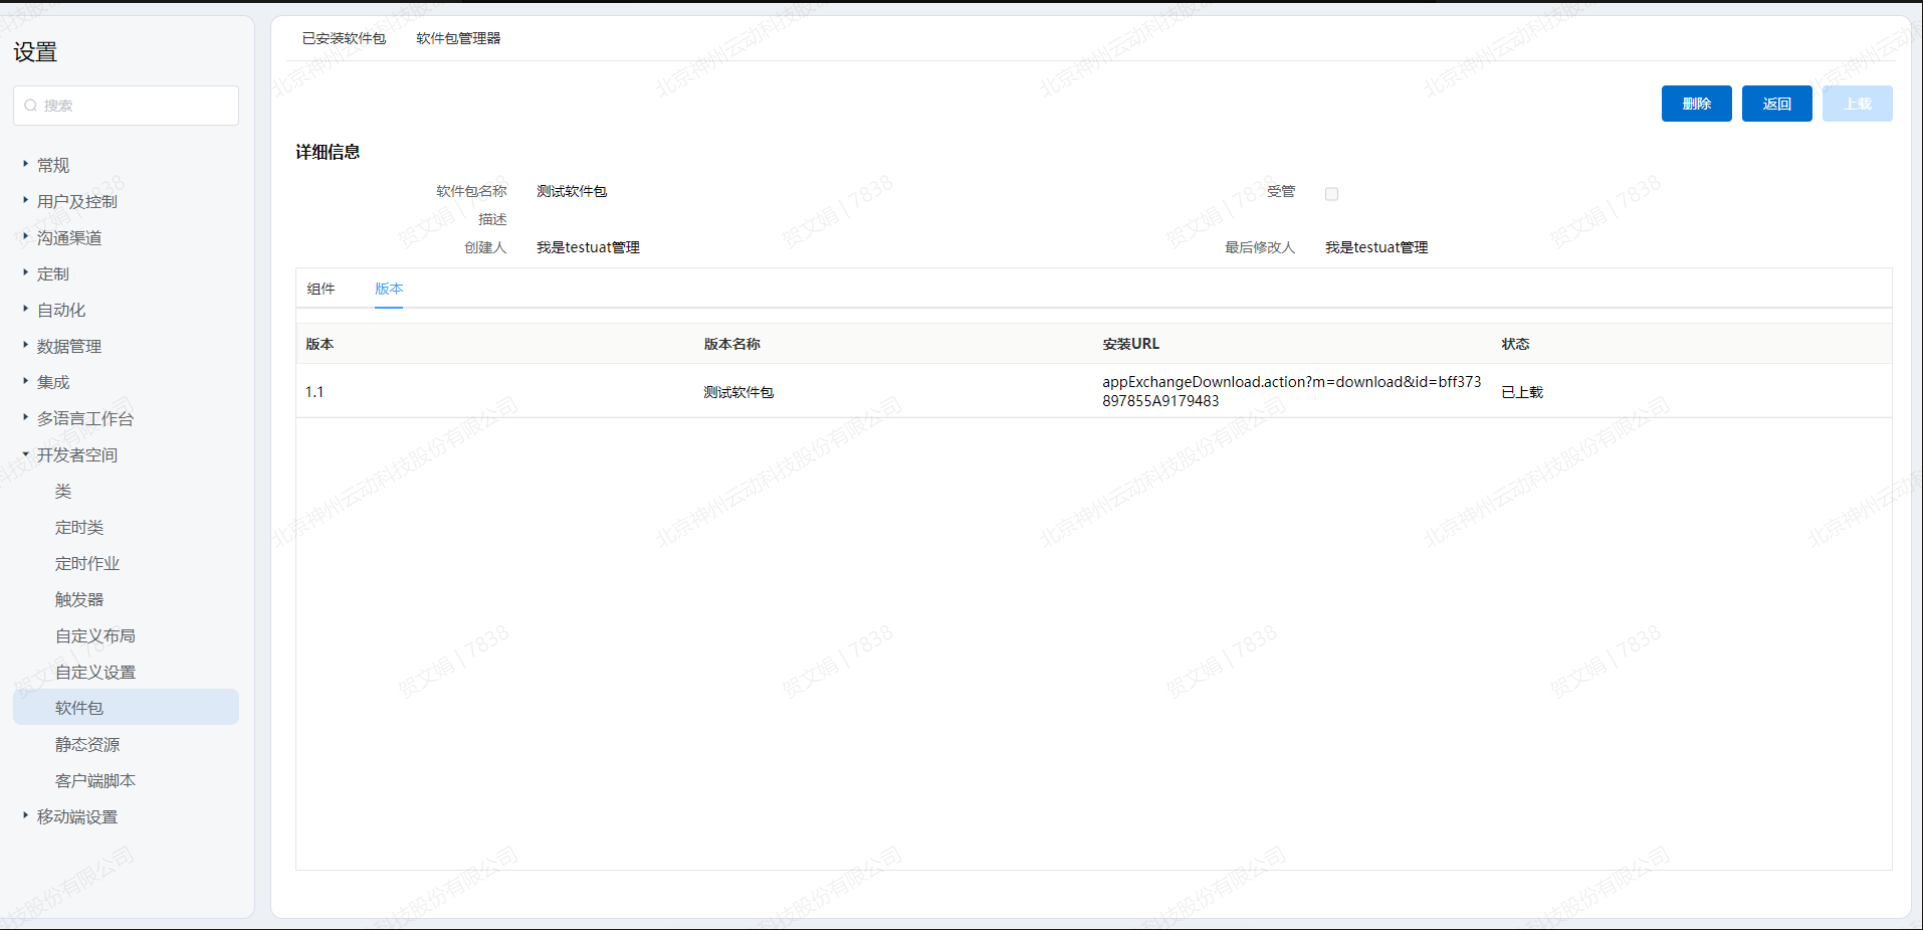This screenshot has height=930, width=1923.
Task: Select 静态资源 in the developer menu
Action: pos(87,744)
